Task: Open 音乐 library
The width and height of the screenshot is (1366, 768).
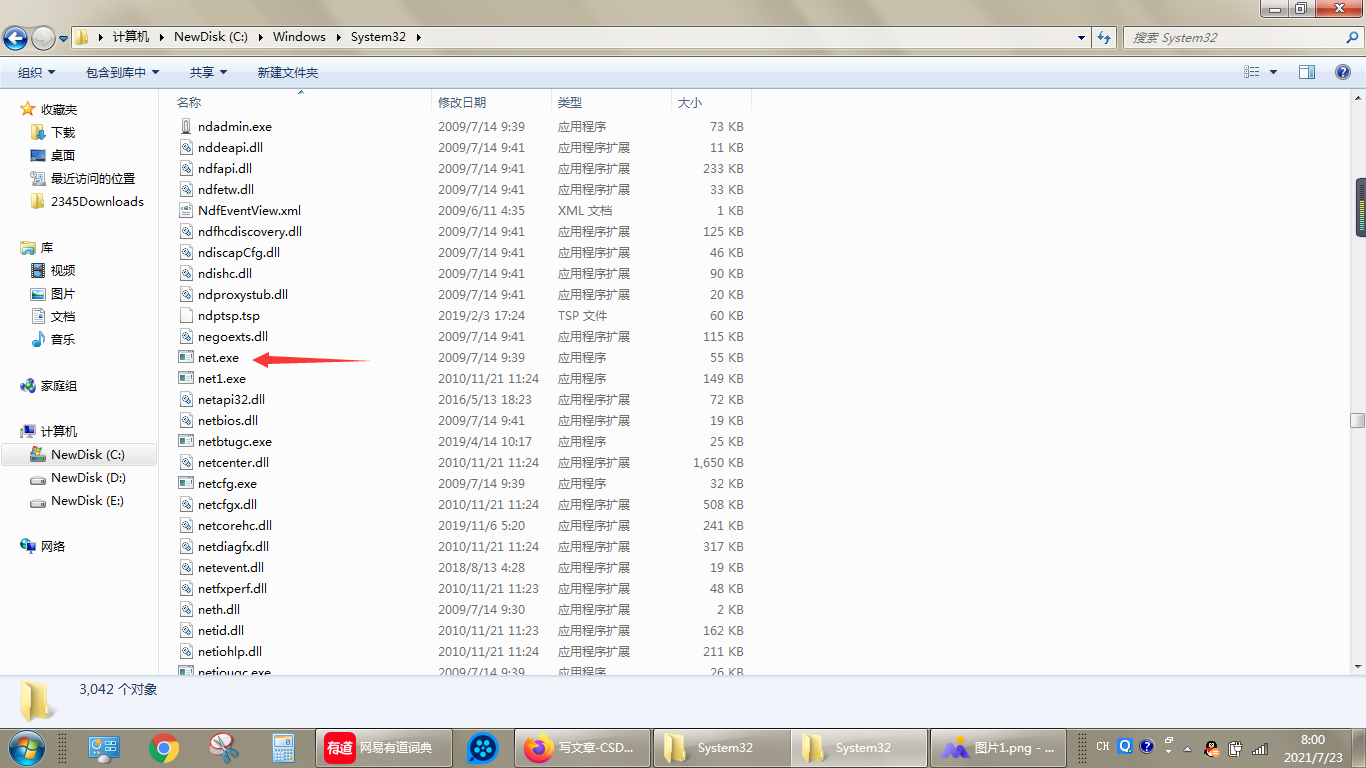Action: (63, 340)
